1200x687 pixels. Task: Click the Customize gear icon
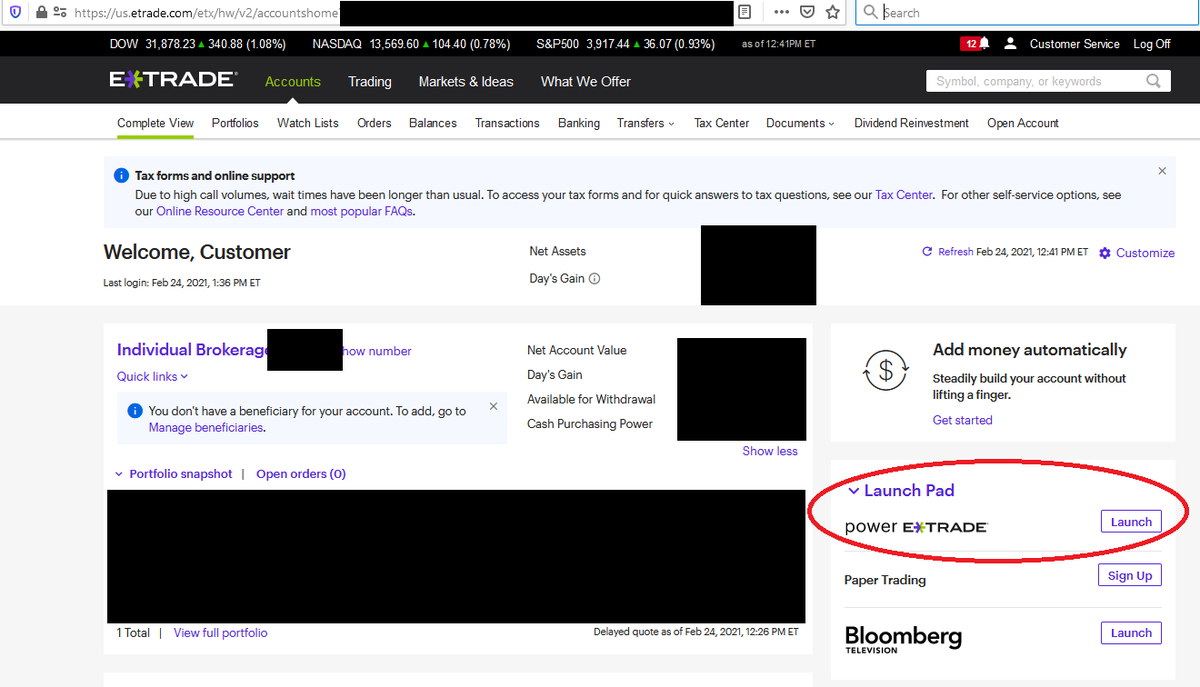[1105, 253]
